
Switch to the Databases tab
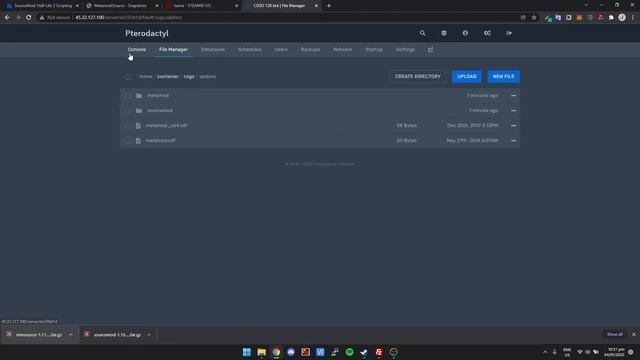click(x=213, y=50)
